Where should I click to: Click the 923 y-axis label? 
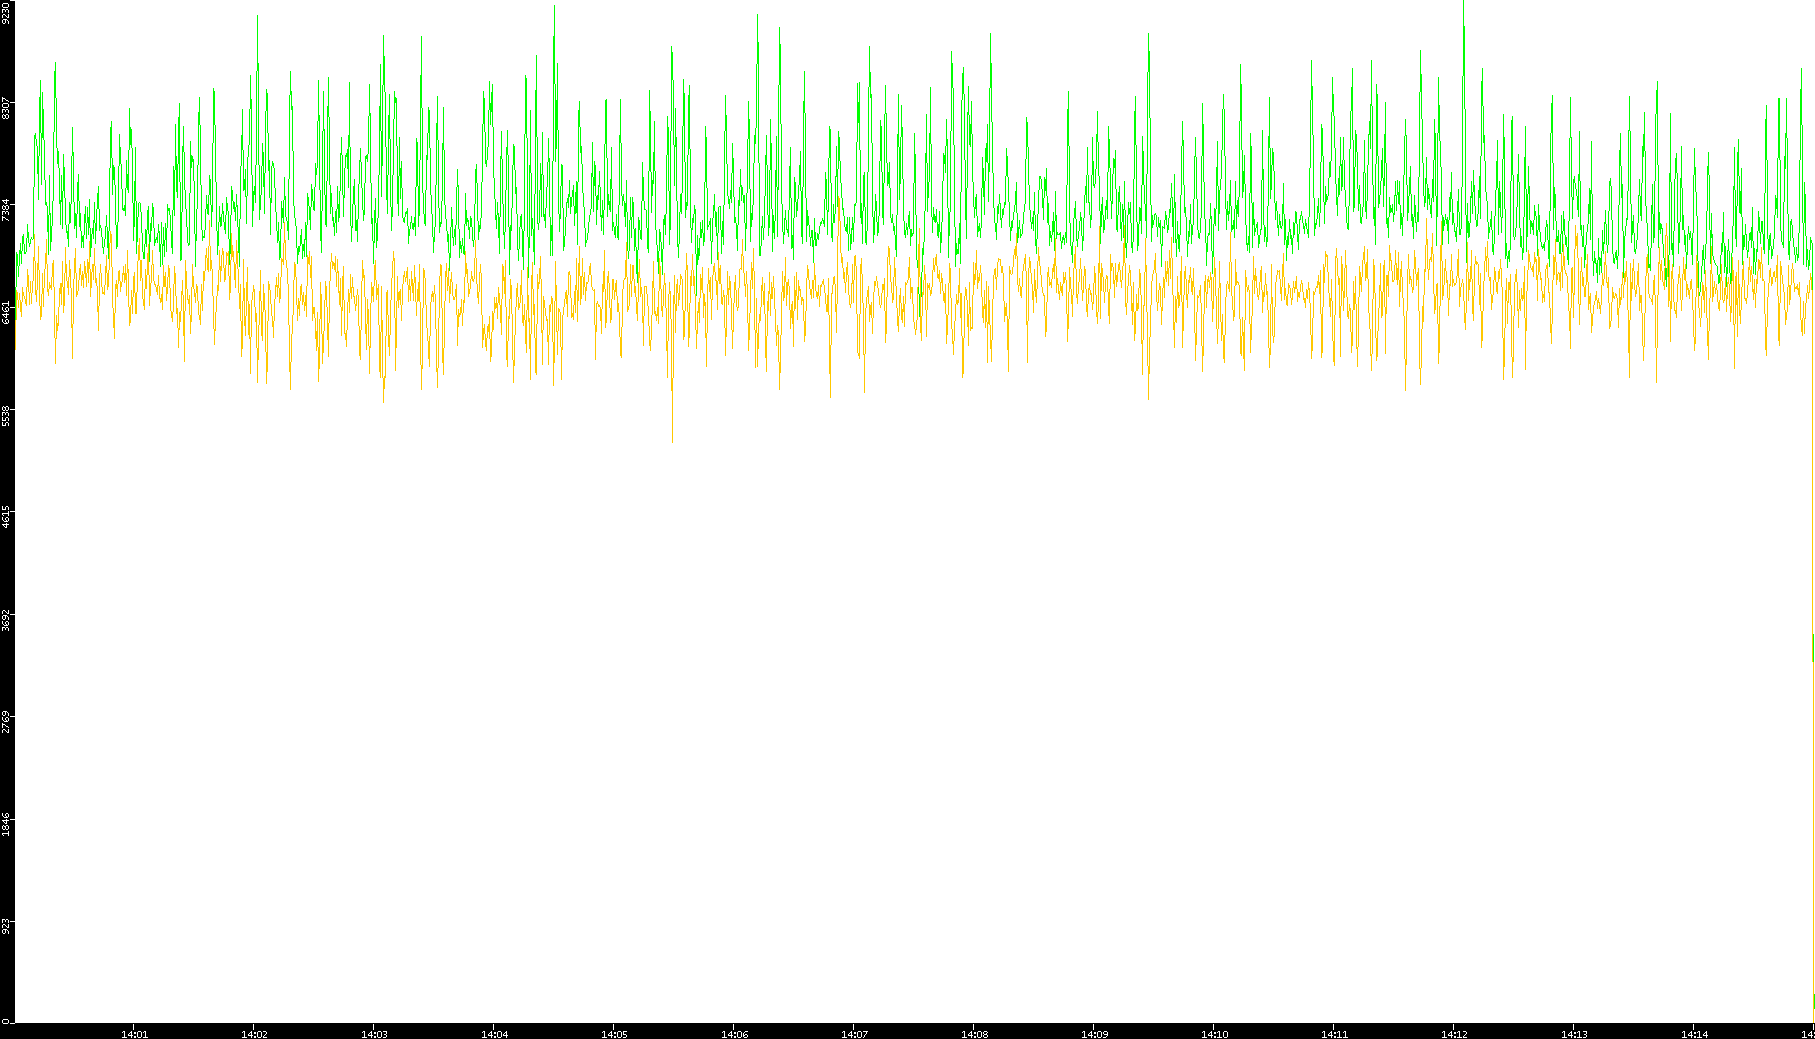pos(7,926)
